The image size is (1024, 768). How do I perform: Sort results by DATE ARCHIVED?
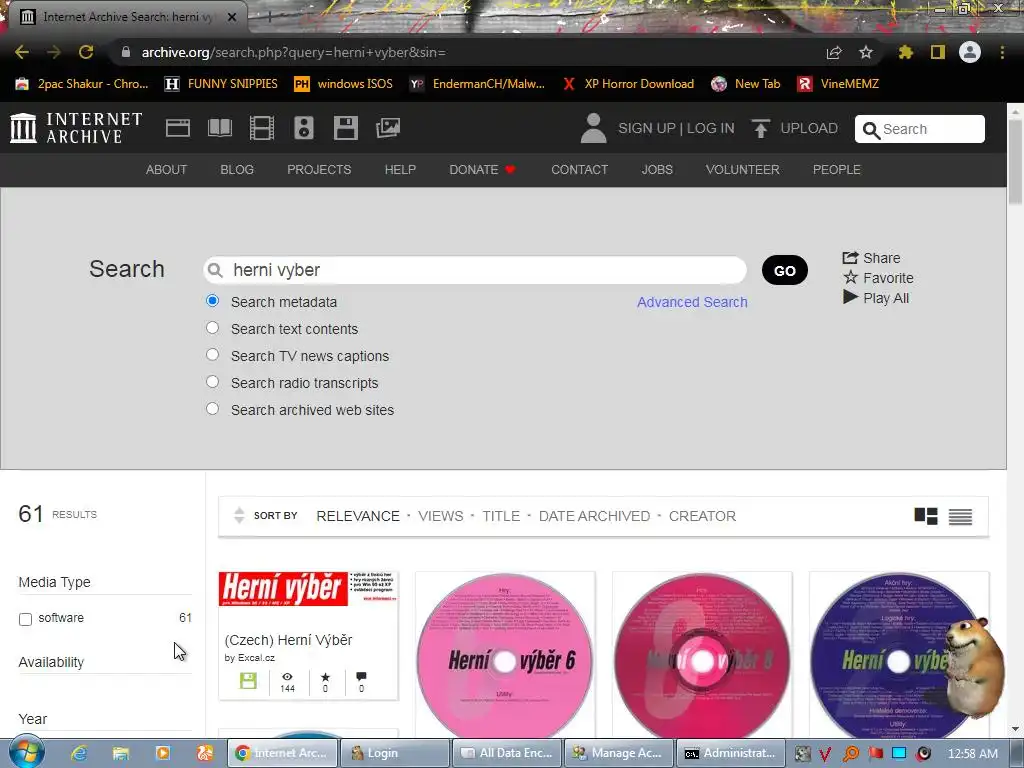coord(594,516)
